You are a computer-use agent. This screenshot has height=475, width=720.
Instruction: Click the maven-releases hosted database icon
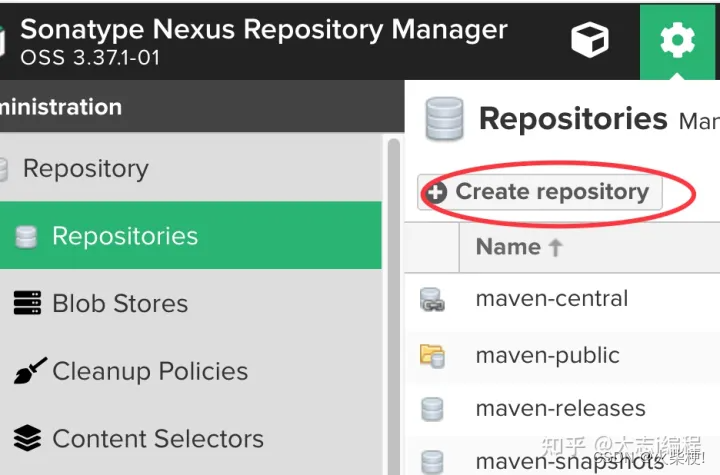click(432, 409)
